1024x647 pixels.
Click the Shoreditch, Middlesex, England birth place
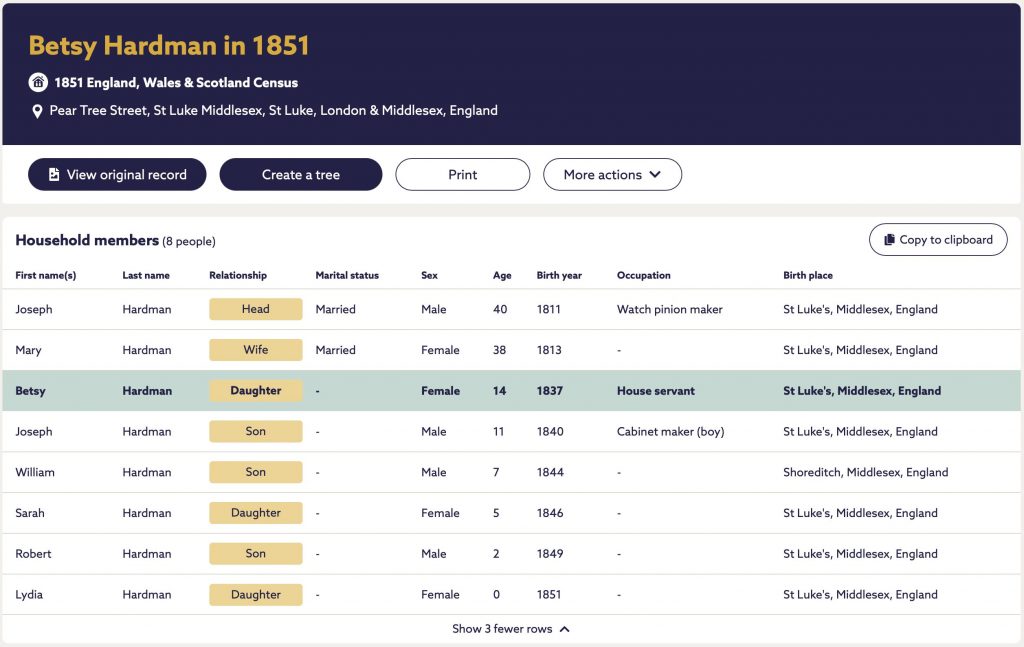[x=865, y=472]
